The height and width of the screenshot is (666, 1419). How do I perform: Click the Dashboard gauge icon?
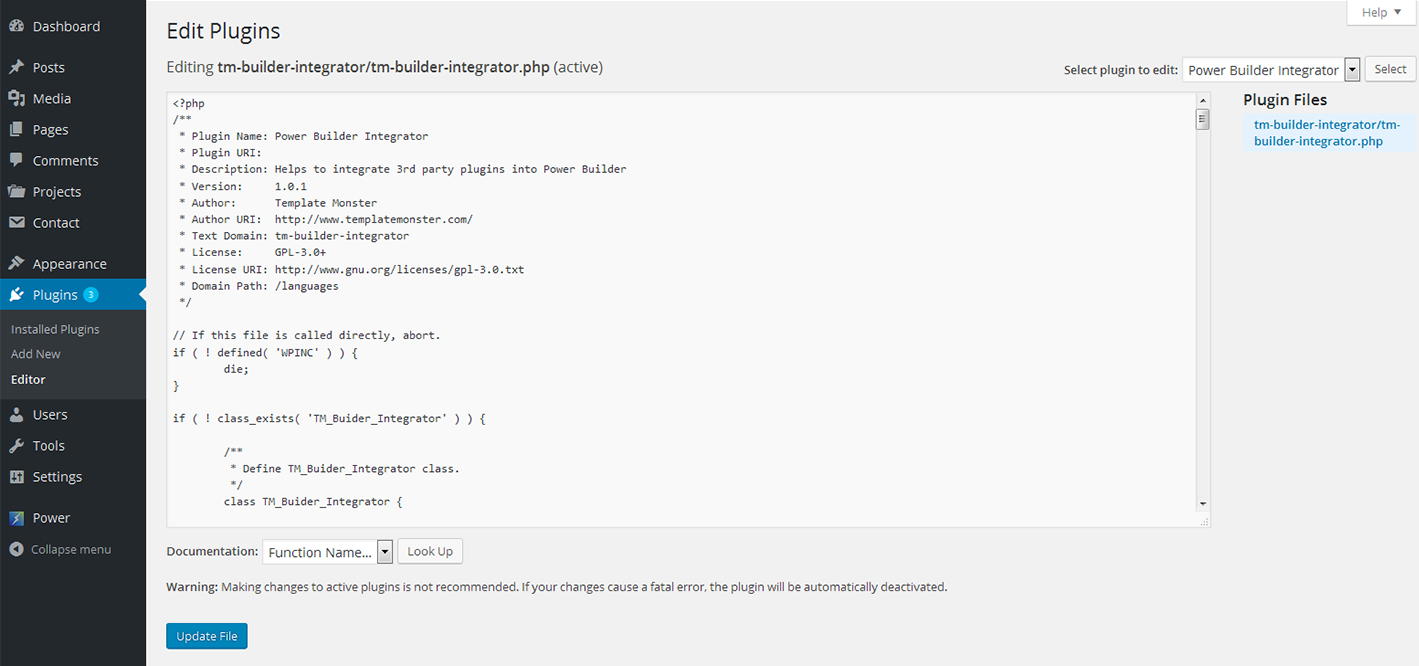tap(16, 27)
